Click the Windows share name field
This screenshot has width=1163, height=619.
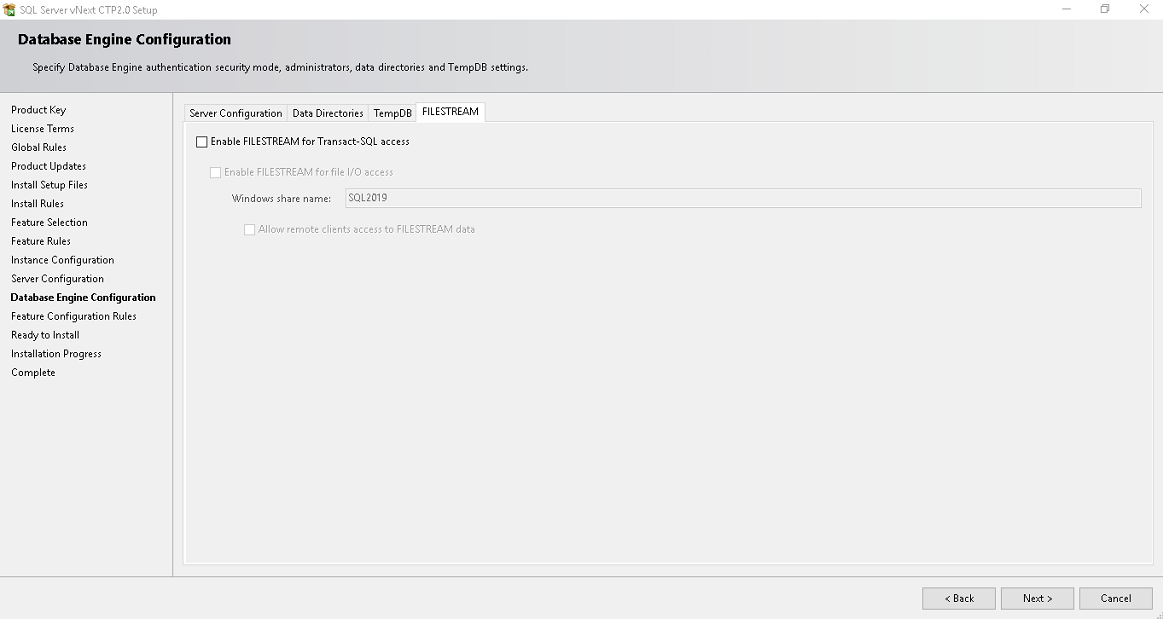click(x=742, y=198)
